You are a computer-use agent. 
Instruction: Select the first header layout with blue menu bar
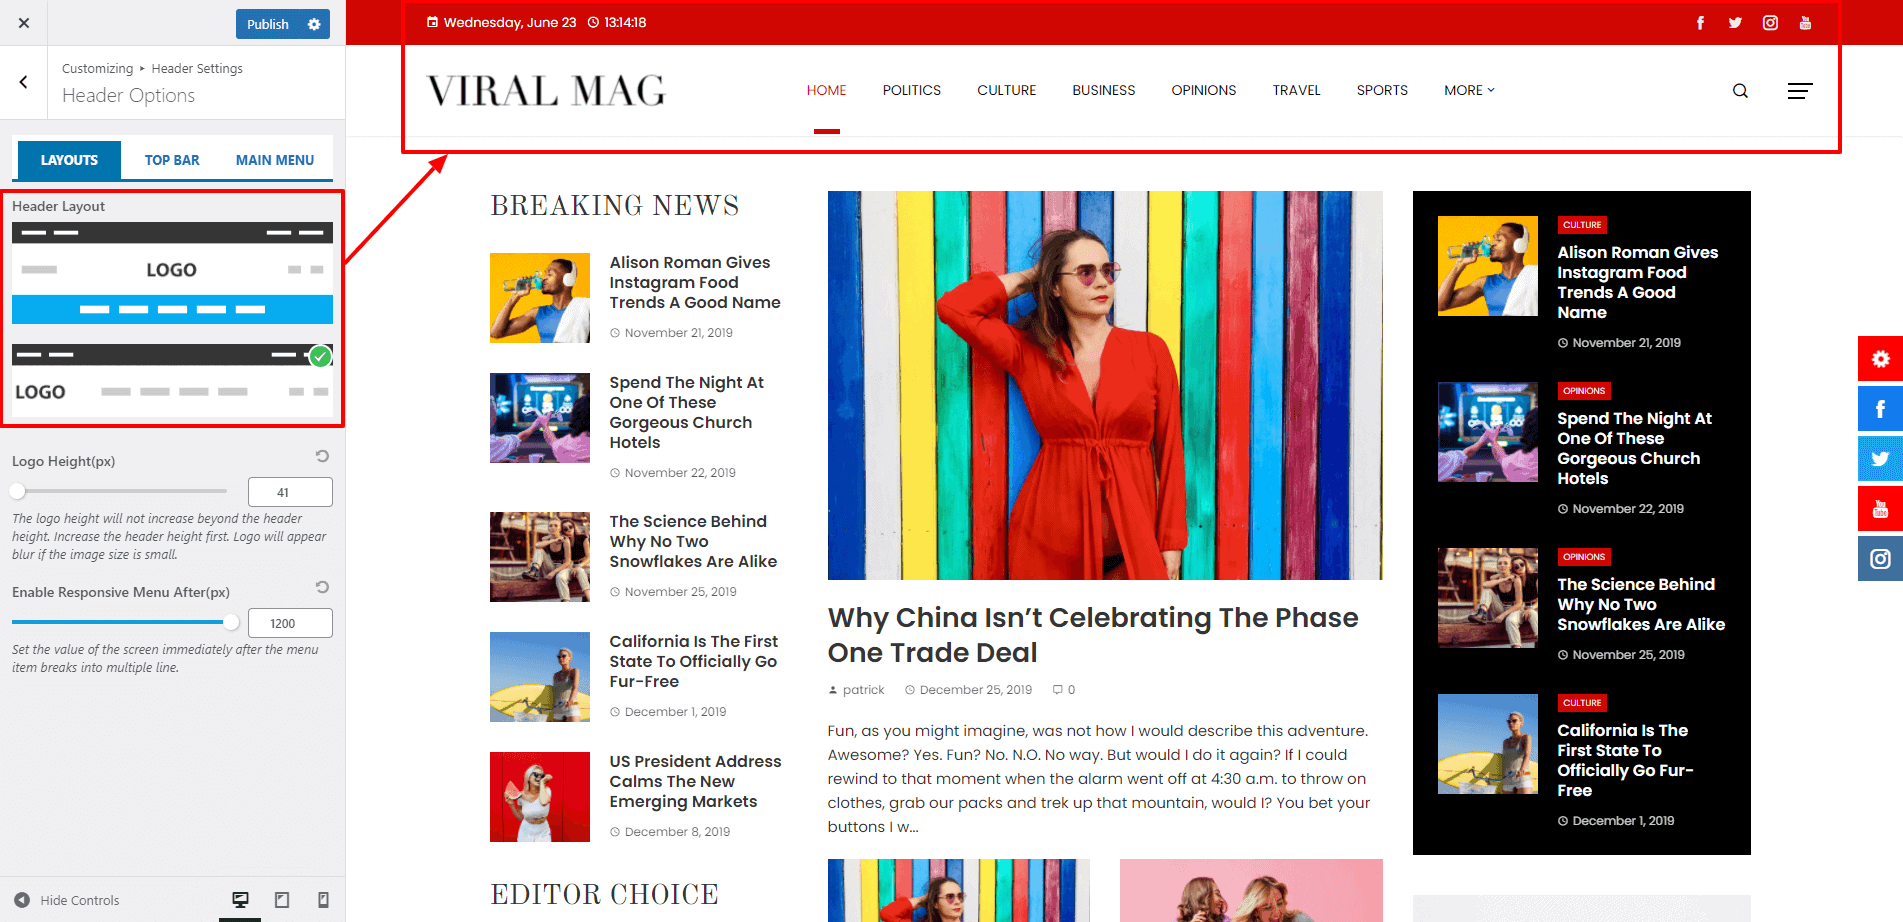[172, 273]
